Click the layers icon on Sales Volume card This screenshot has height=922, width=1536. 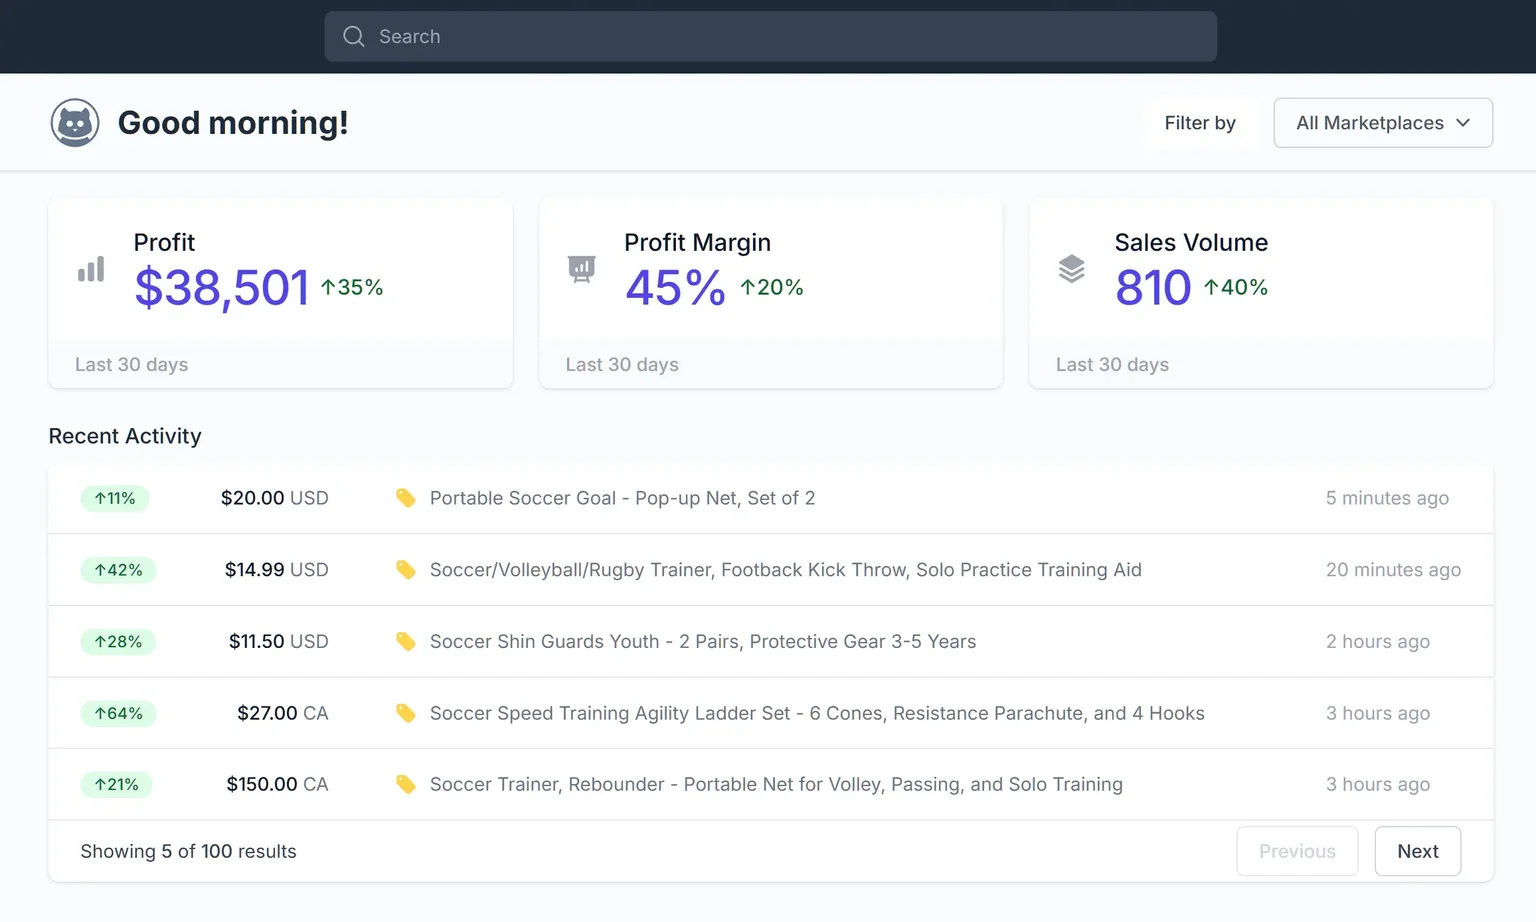[1071, 269]
